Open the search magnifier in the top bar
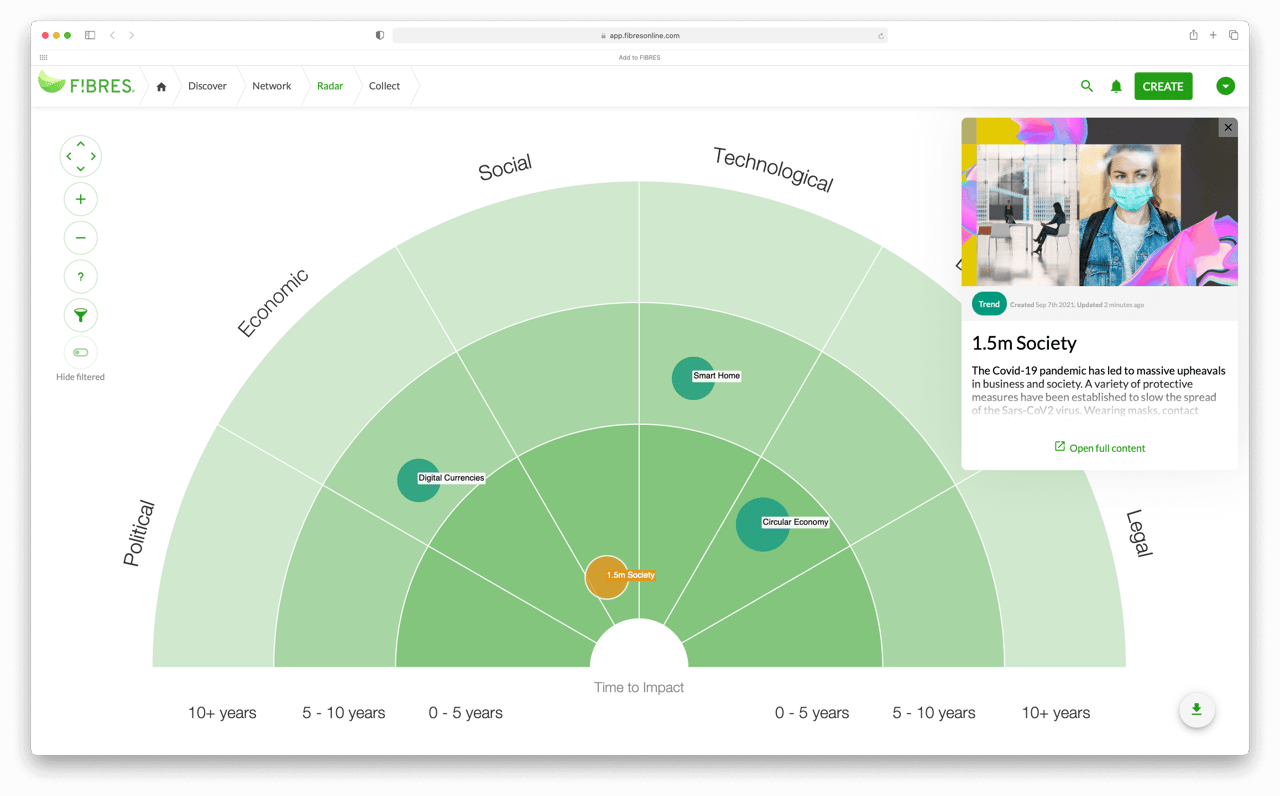Image resolution: width=1280 pixels, height=796 pixels. coord(1086,86)
